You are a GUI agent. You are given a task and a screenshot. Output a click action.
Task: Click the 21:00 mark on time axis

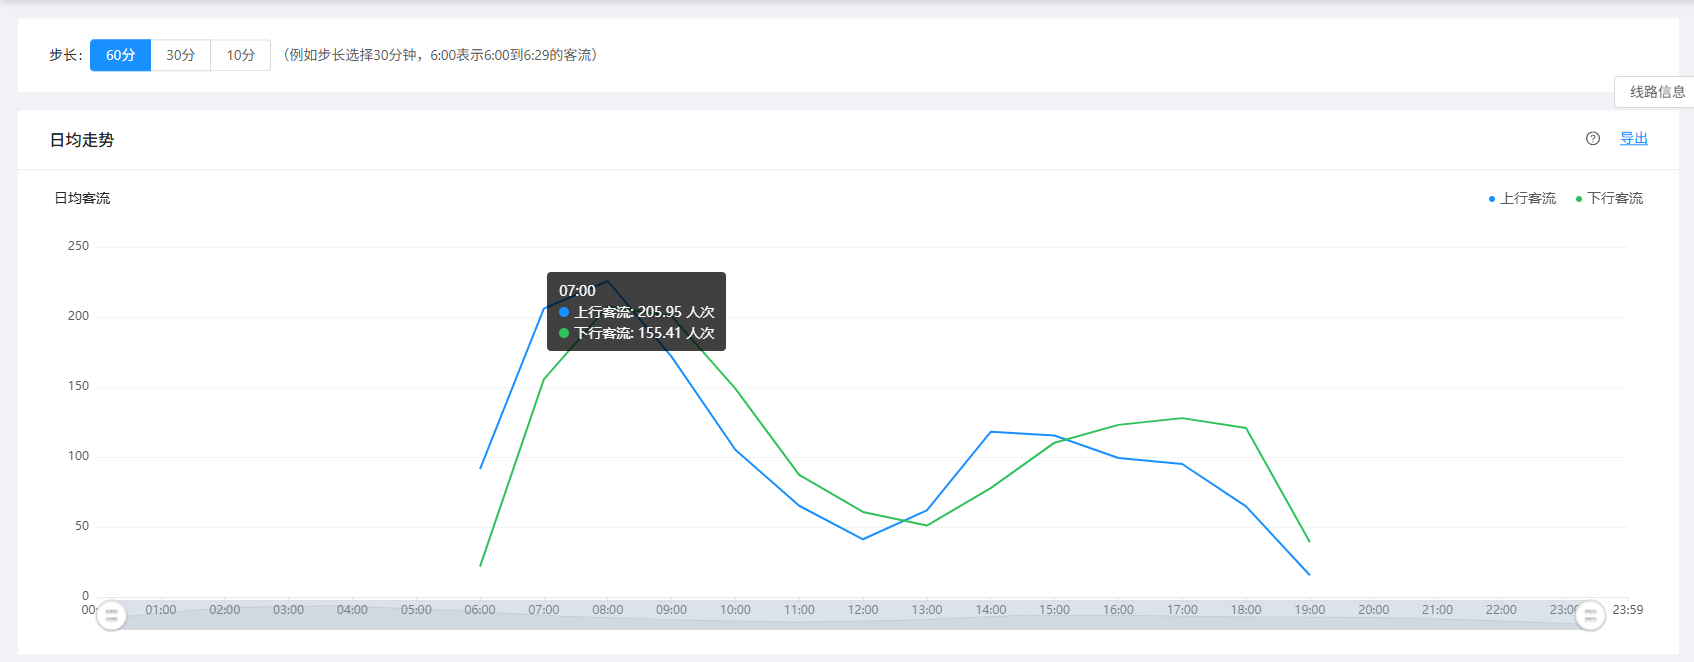click(1437, 609)
